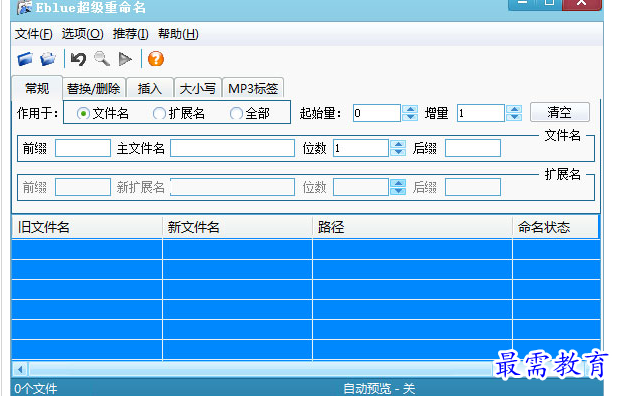Screen dimensions: 617x396
Task: Click the 文件名 后缀 input field
Action: tap(473, 148)
